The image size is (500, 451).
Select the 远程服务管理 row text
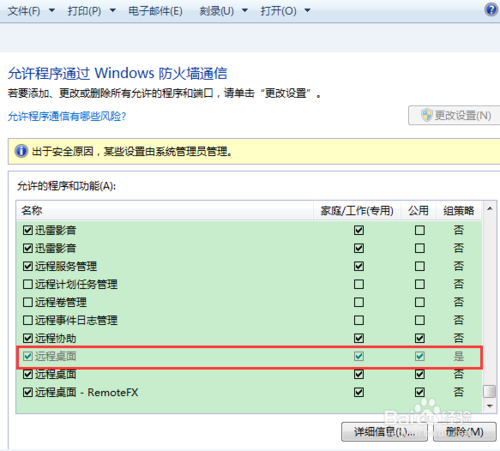(66, 266)
